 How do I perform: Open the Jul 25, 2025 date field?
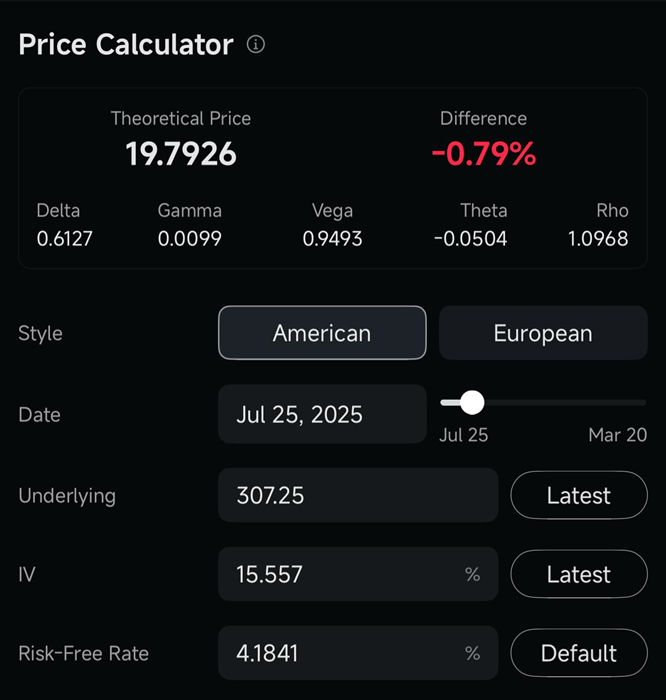click(x=322, y=414)
